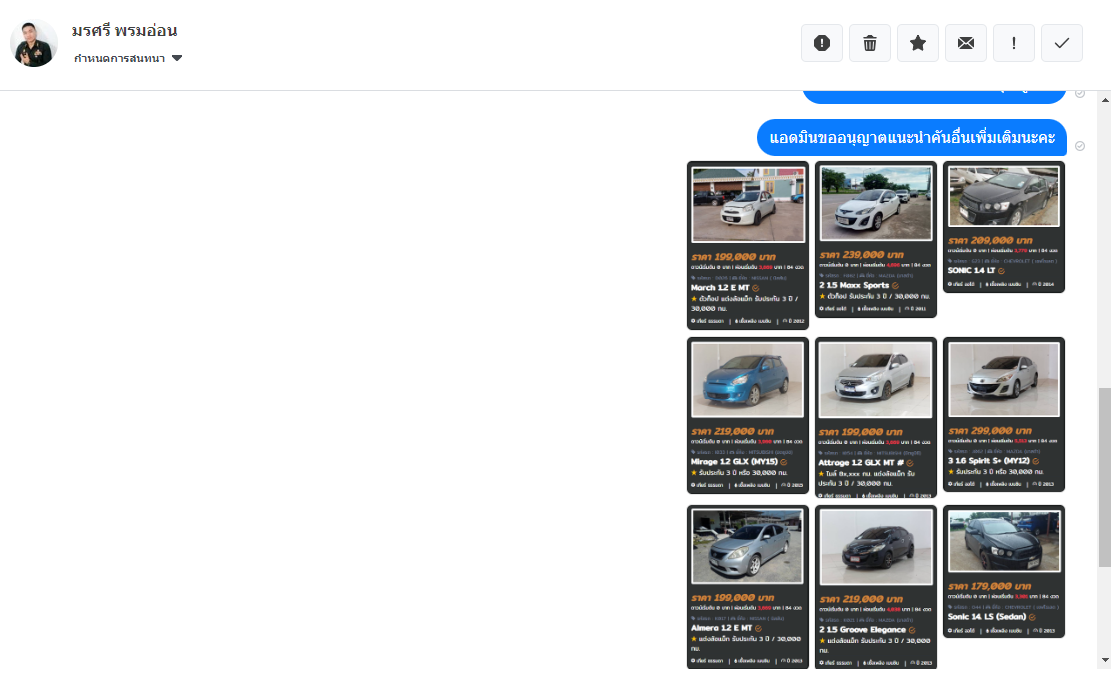Open the Sonic 1.4 LS (Sedan) card
The width and height of the screenshot is (1111, 676).
pyautogui.click(x=1004, y=571)
